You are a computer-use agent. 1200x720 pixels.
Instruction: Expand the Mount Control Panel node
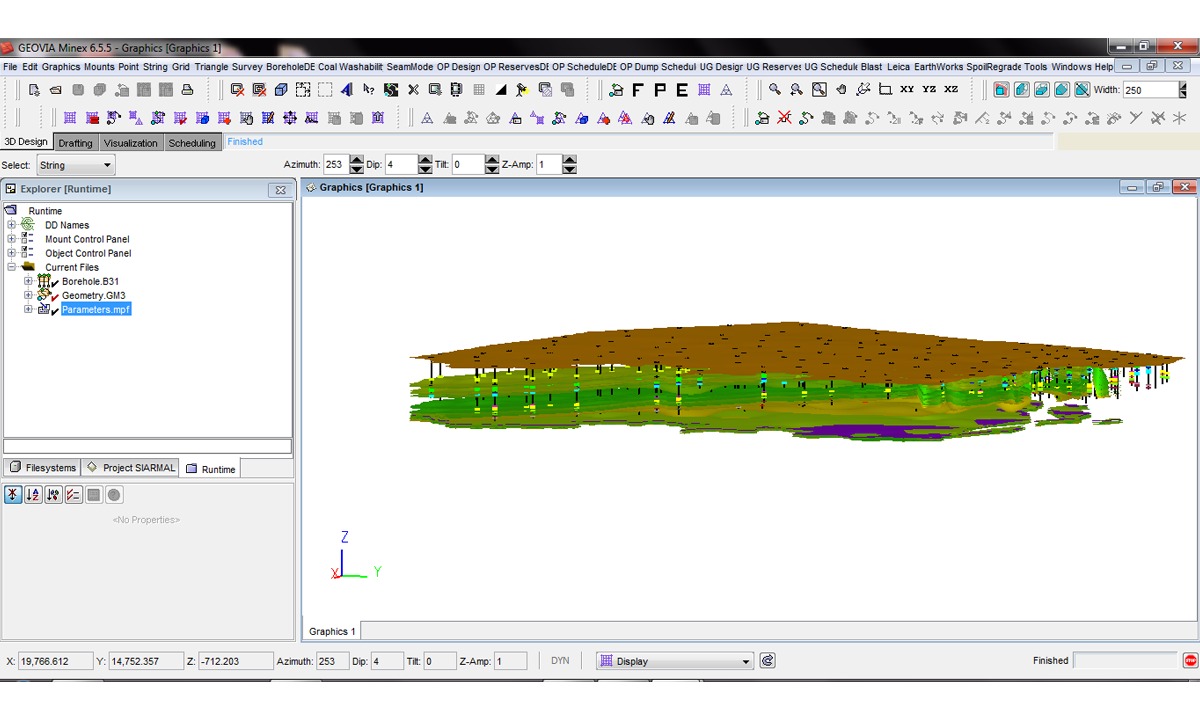[12, 239]
